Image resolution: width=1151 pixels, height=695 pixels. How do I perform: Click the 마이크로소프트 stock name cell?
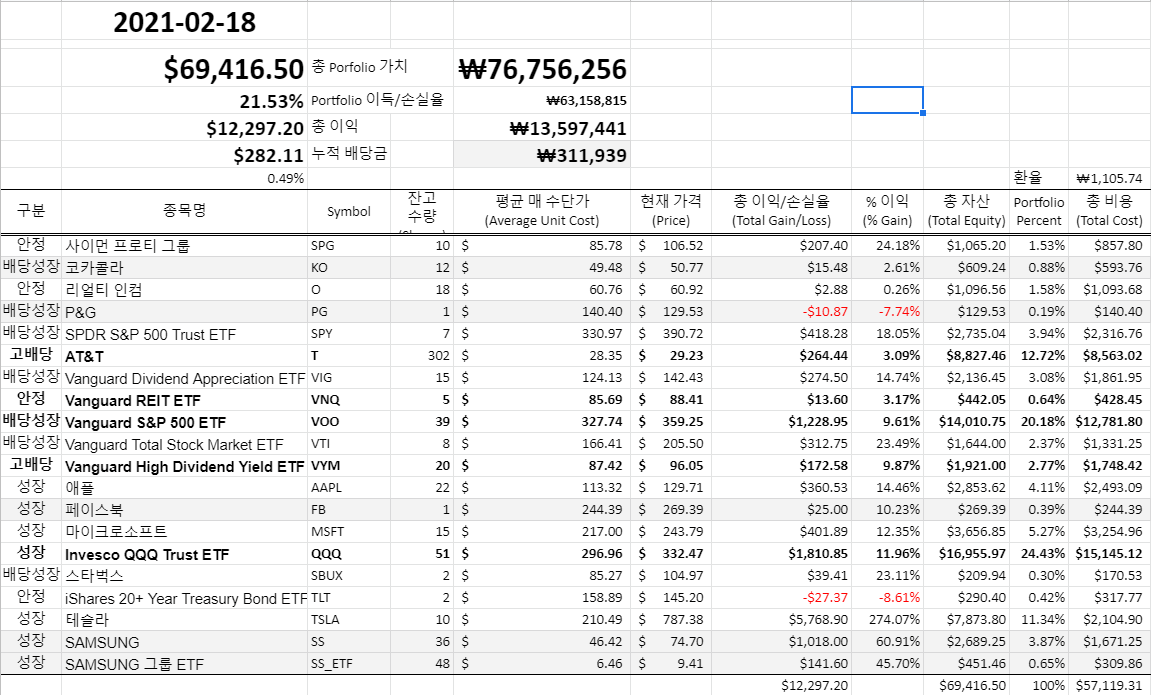click(x=184, y=531)
